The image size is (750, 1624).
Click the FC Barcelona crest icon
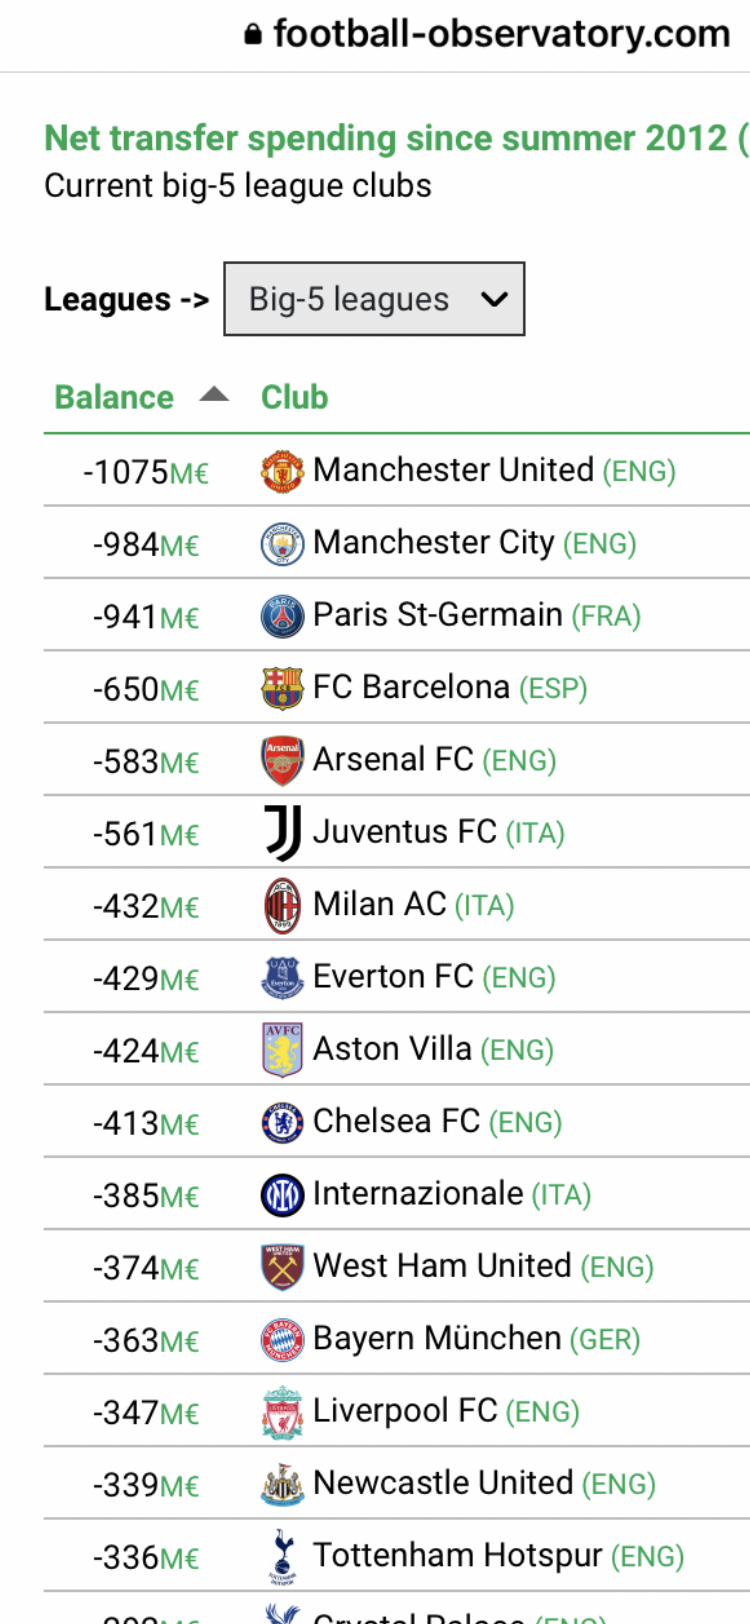282,688
